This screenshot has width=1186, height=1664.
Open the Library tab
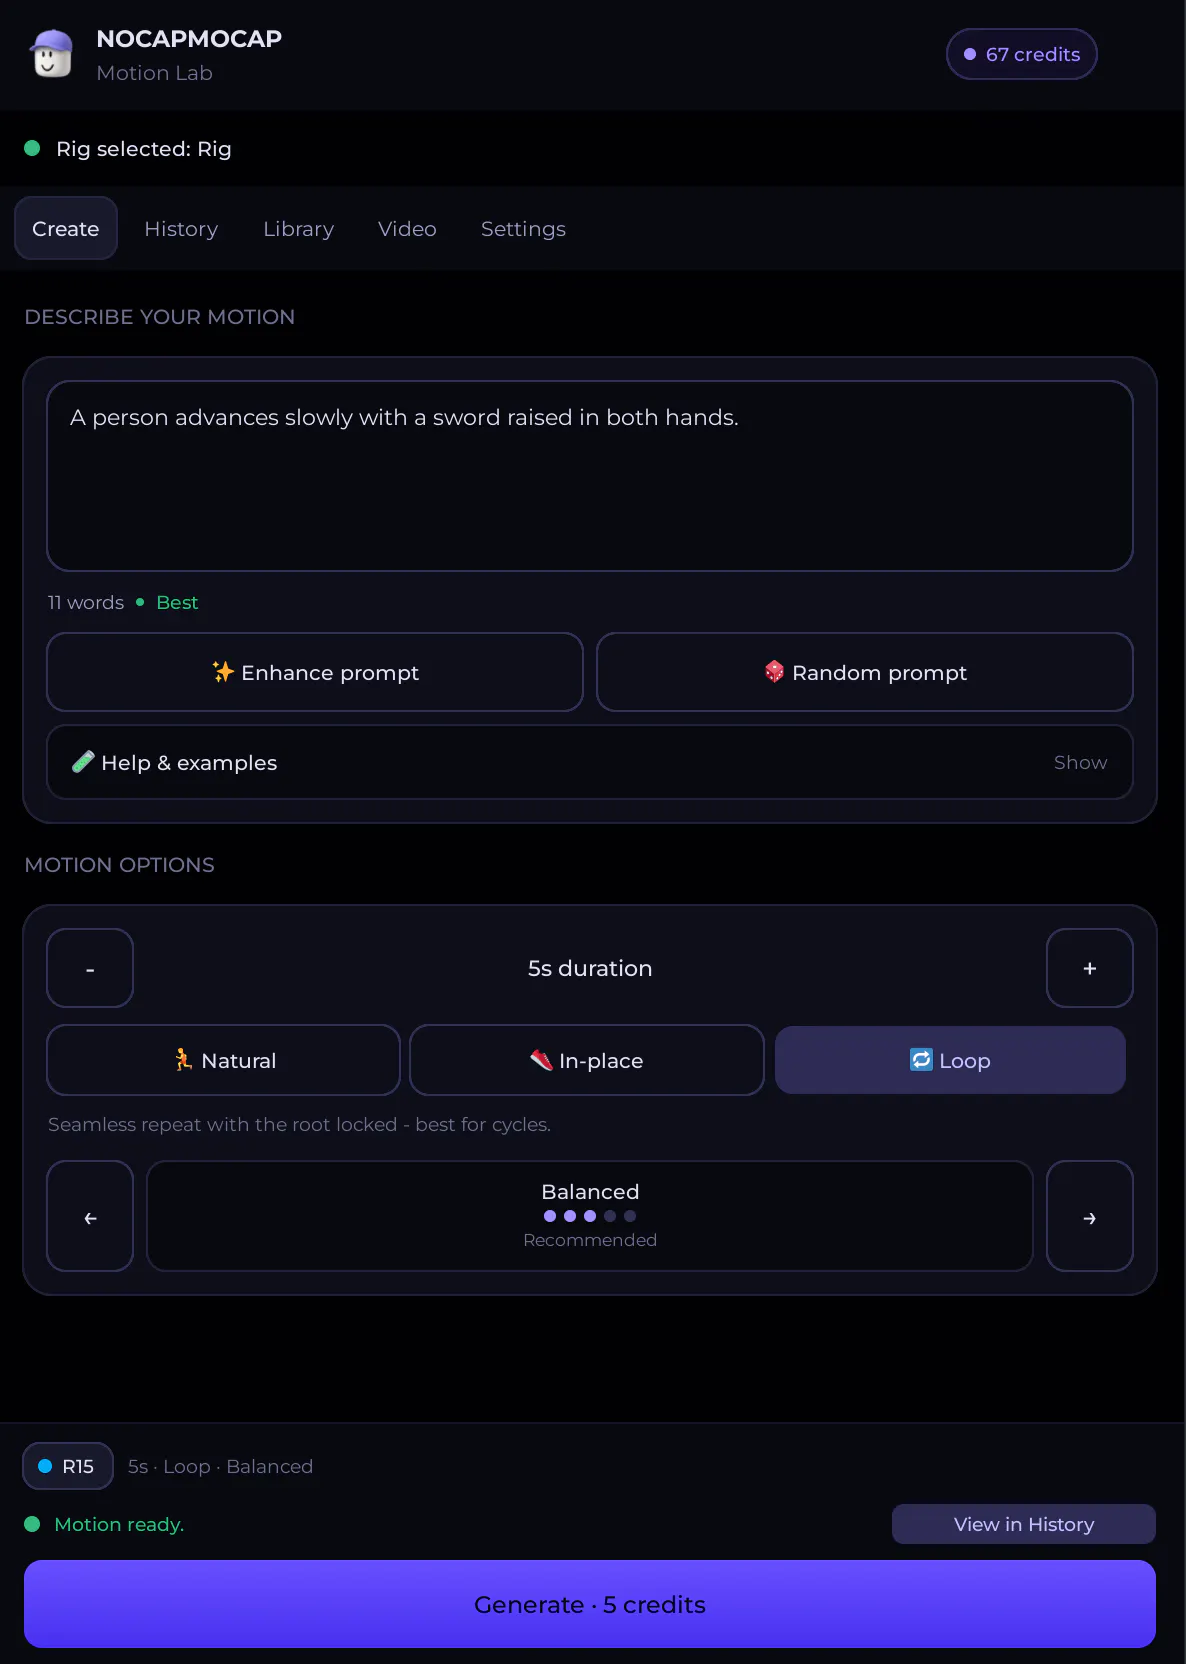(298, 229)
